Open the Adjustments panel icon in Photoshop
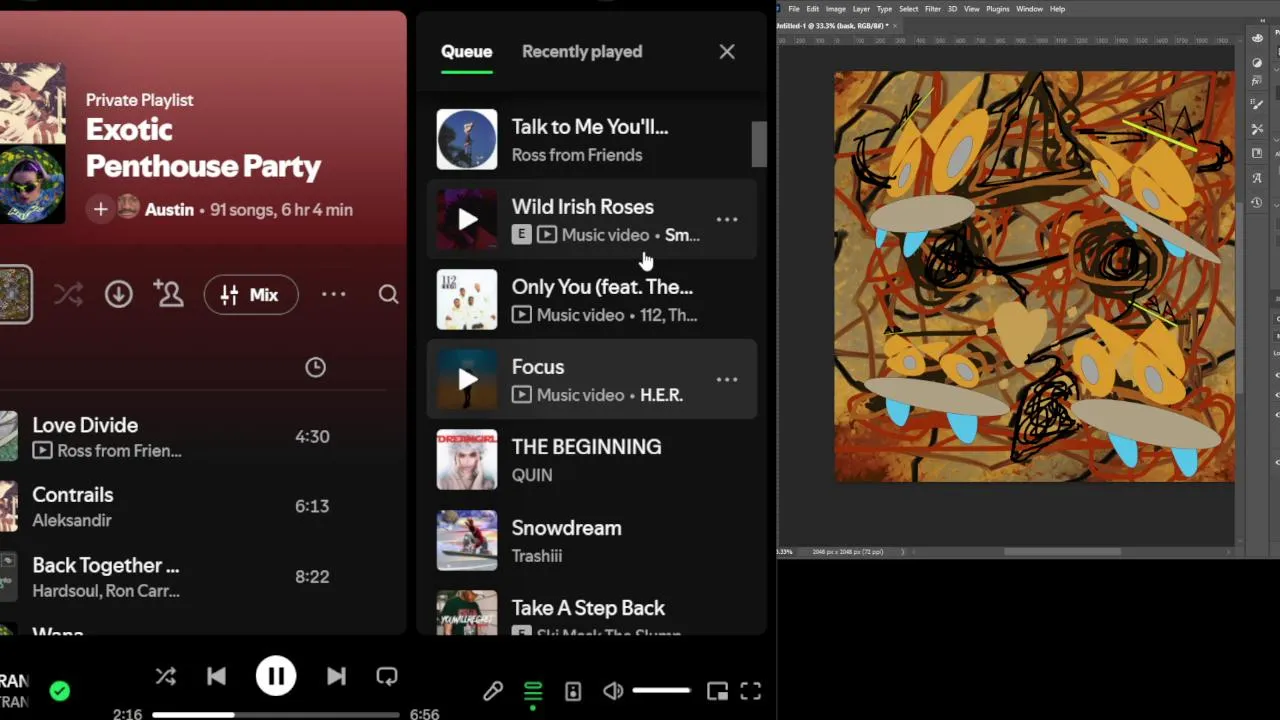This screenshot has height=720, width=1280. (x=1258, y=63)
